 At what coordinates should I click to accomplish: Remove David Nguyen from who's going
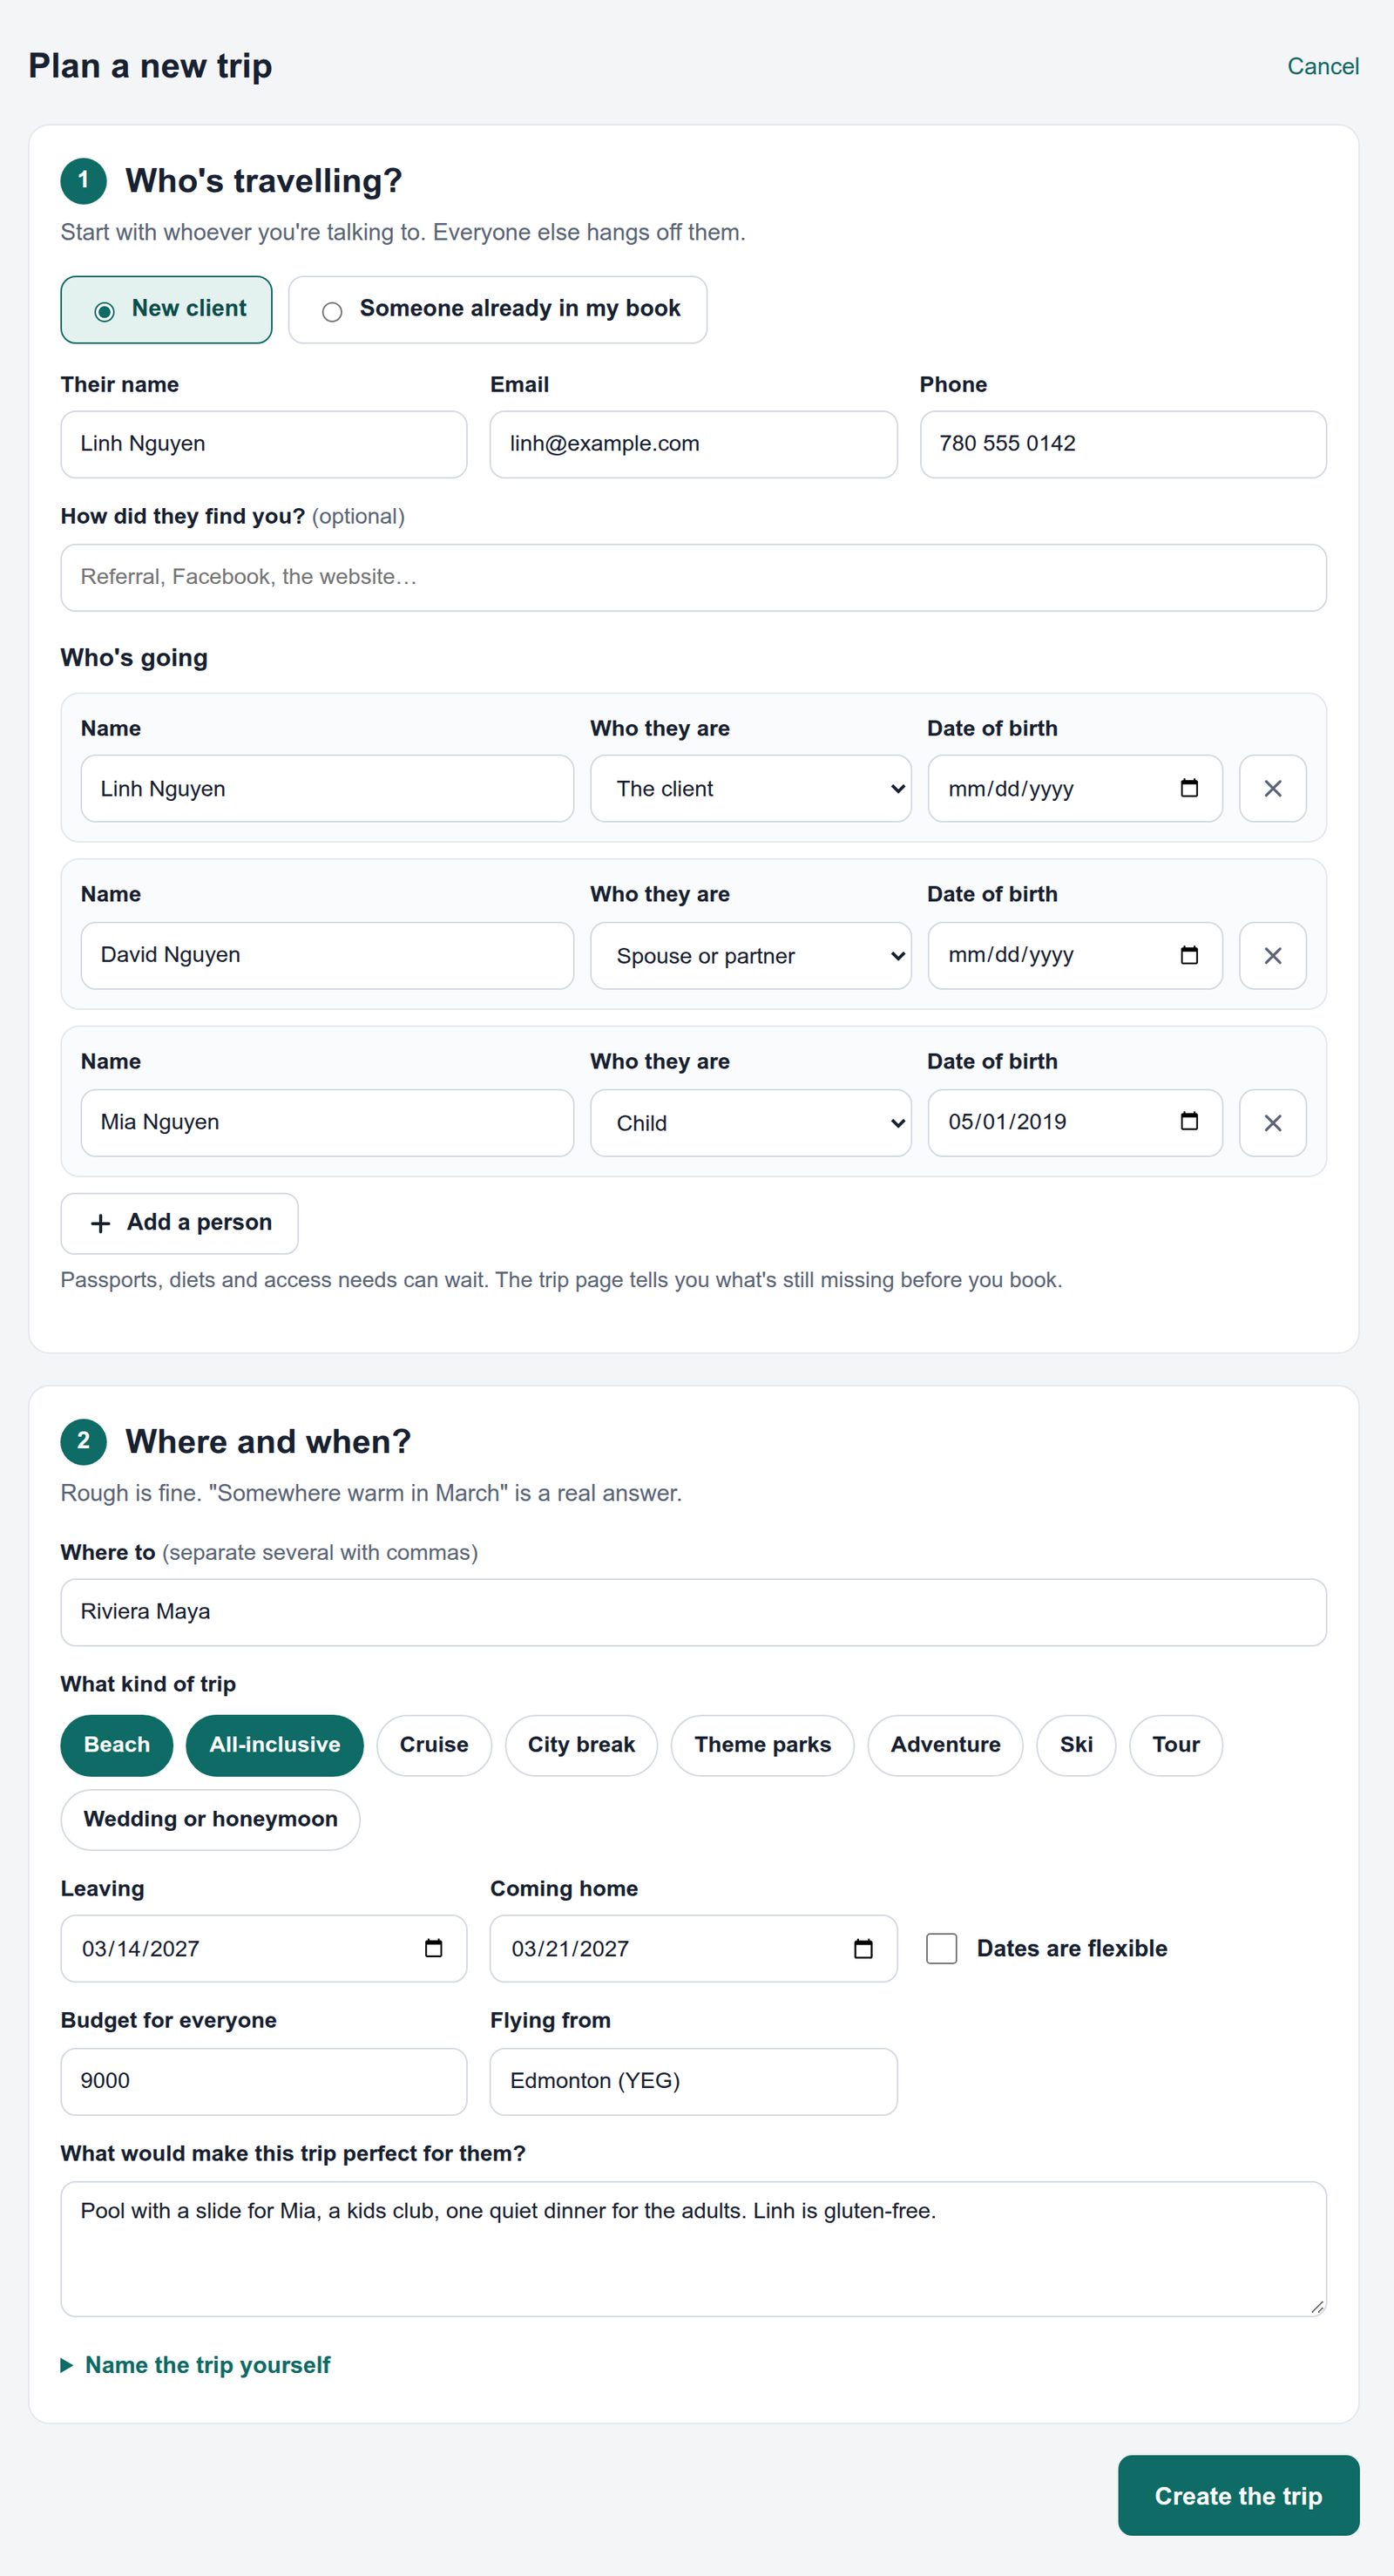(1272, 956)
